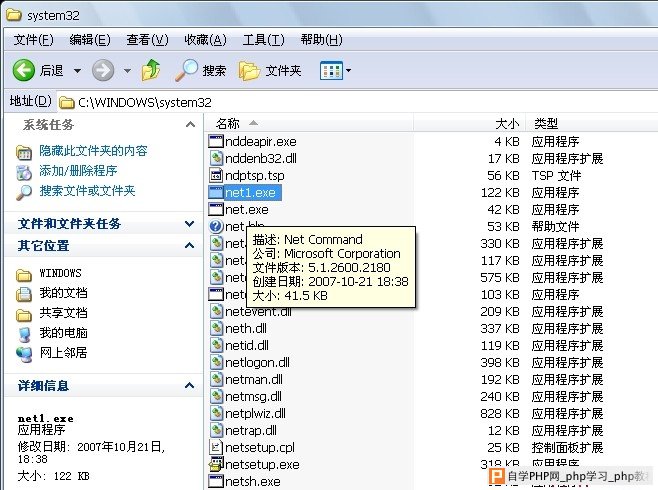Screen dimensions: 658x490
Task: Click 添加/删除程序 link
Action: tap(78, 171)
